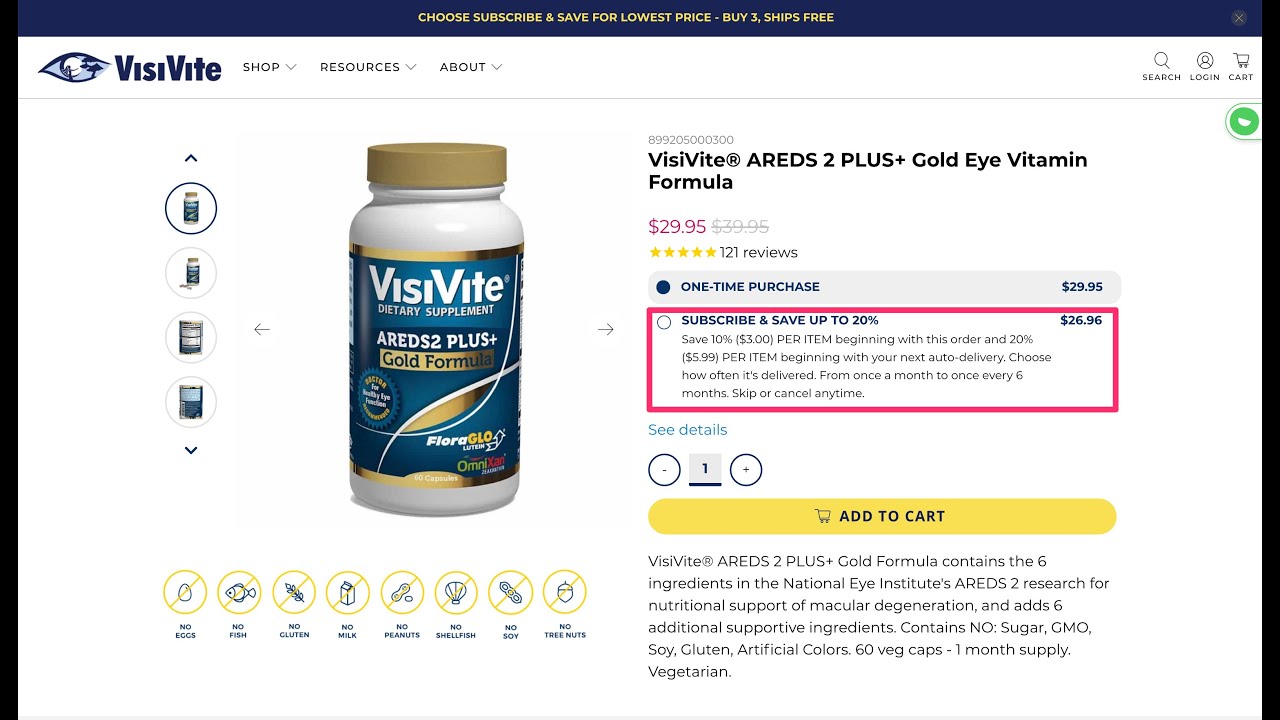Image resolution: width=1280 pixels, height=720 pixels.
Task: Click the No Gluten allergen icon
Action: (x=294, y=604)
